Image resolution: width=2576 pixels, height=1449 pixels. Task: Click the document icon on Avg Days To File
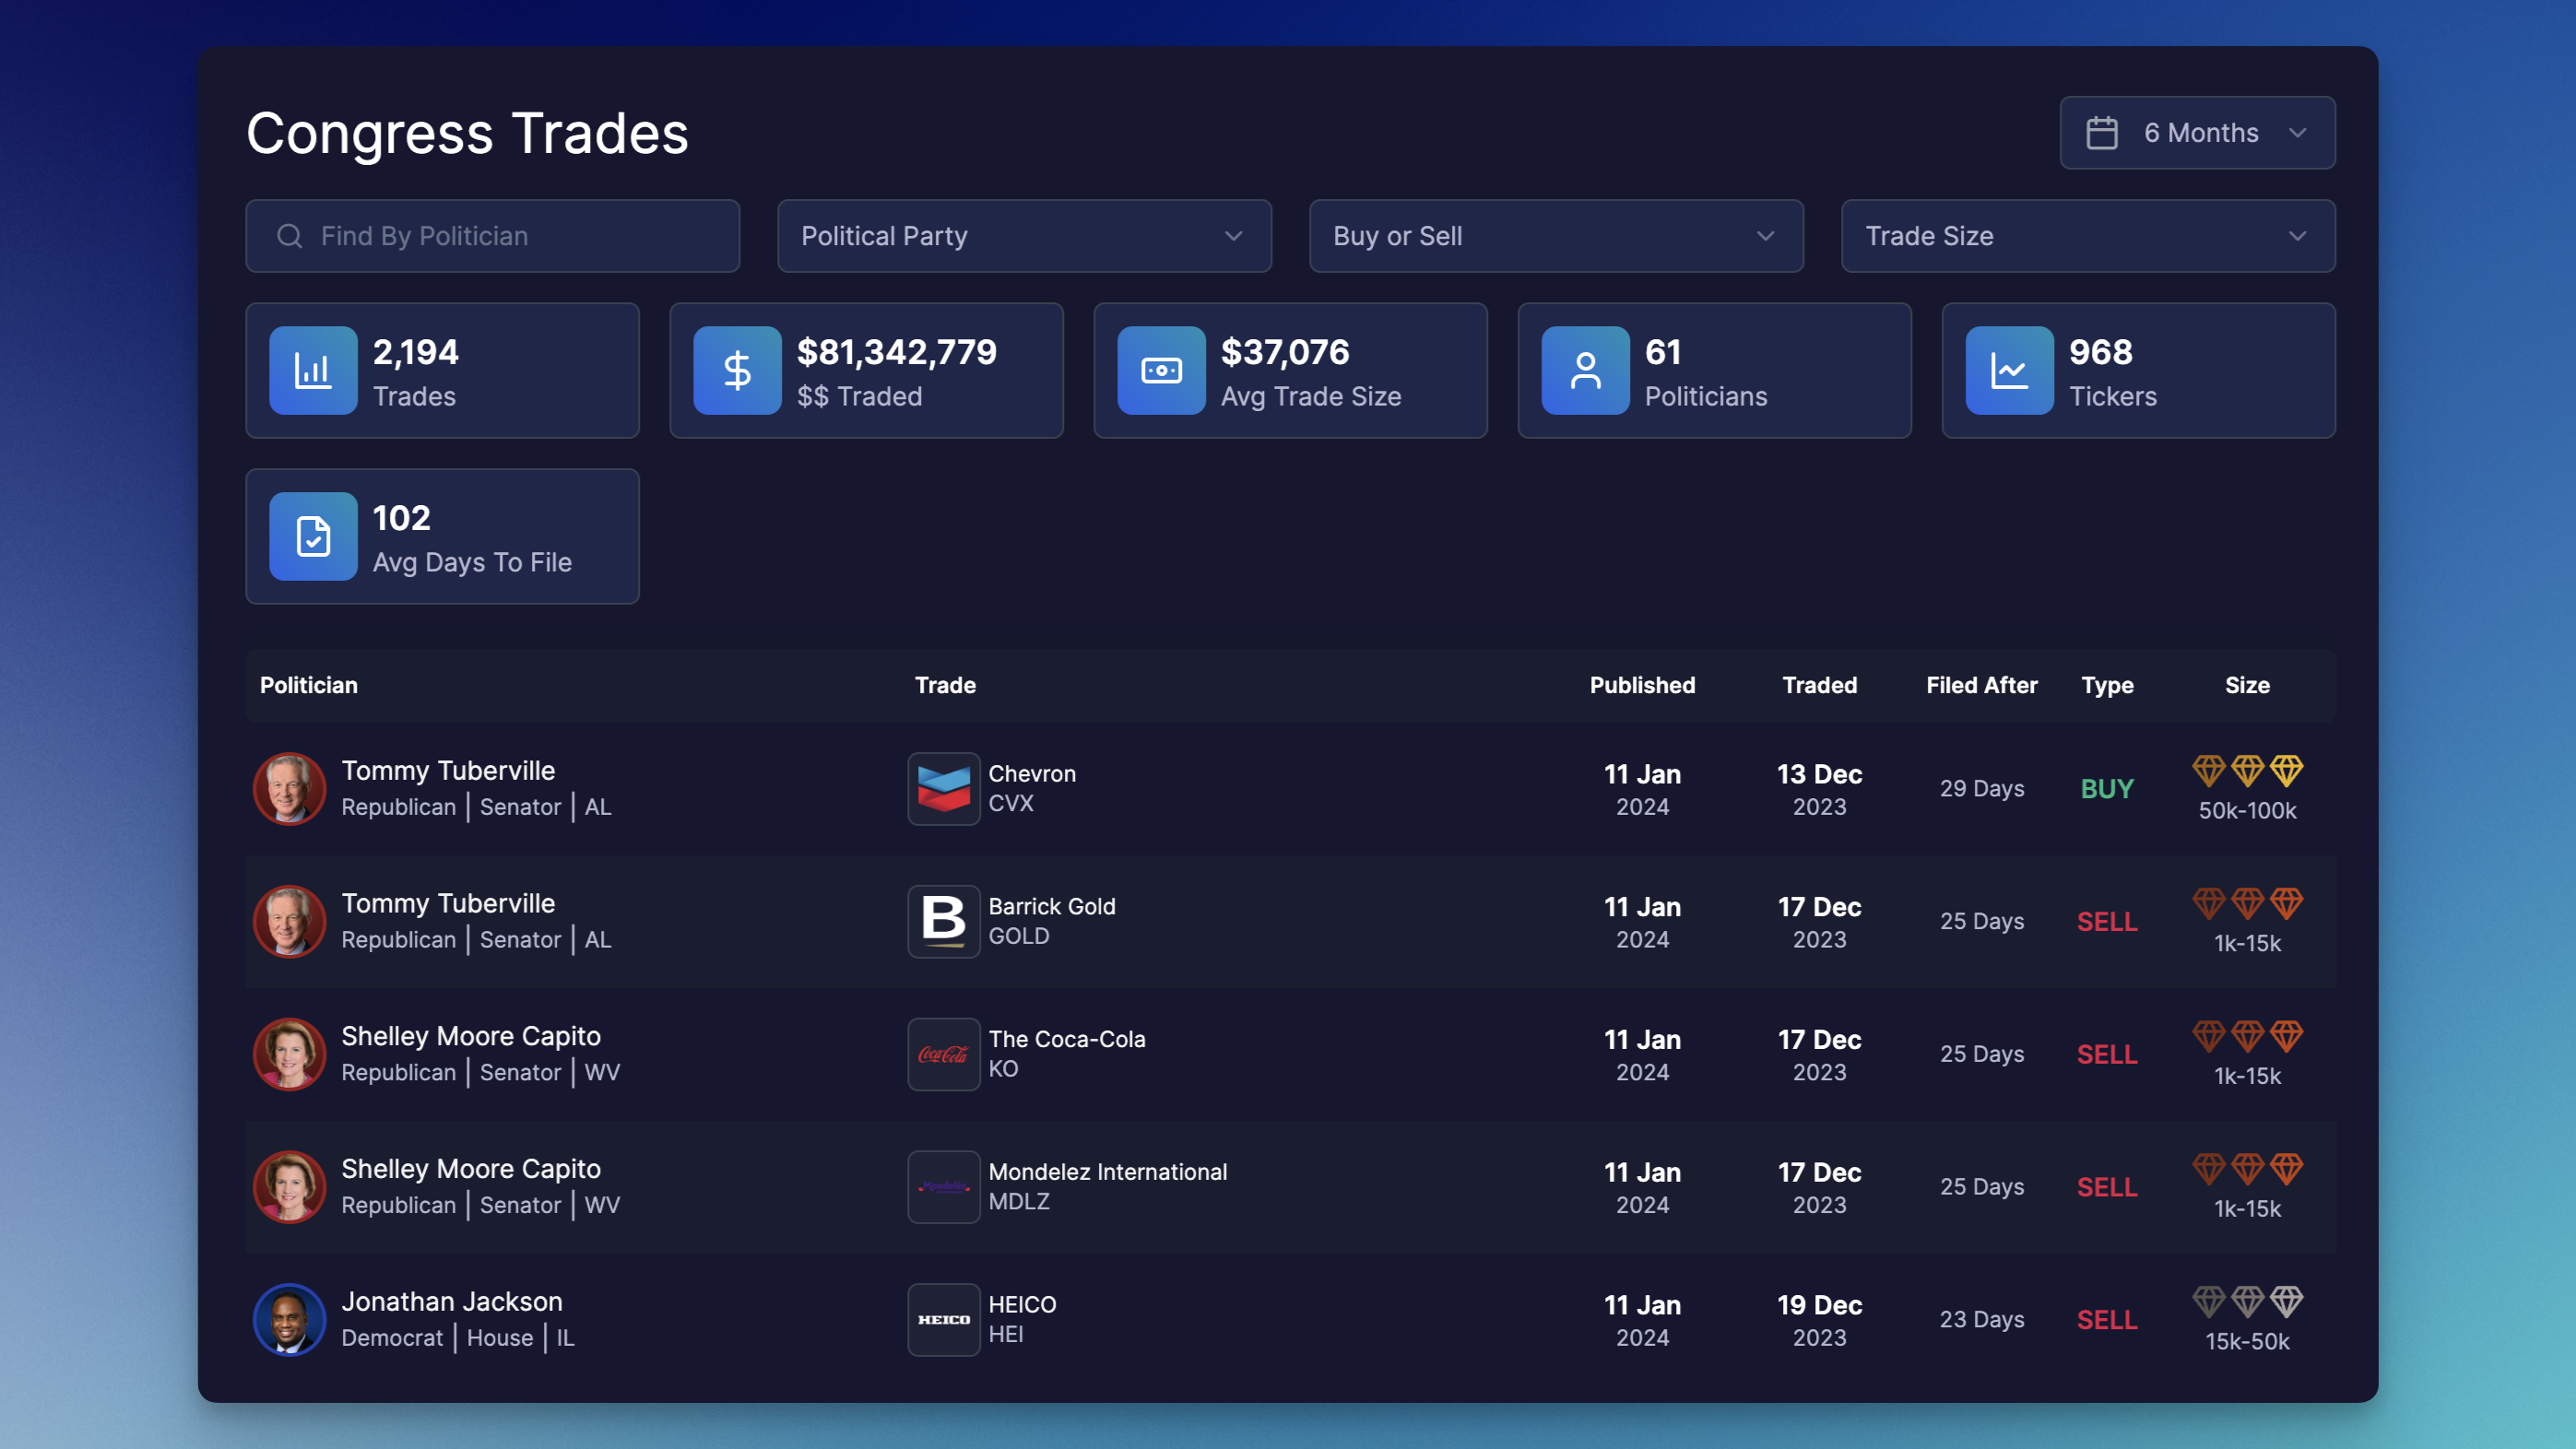313,536
